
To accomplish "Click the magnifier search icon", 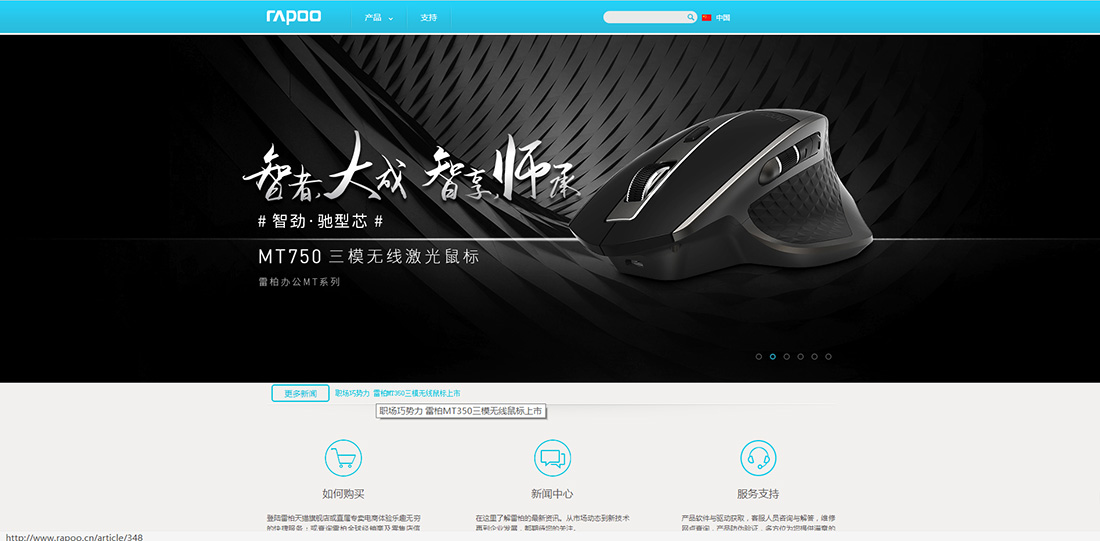I will [691, 18].
